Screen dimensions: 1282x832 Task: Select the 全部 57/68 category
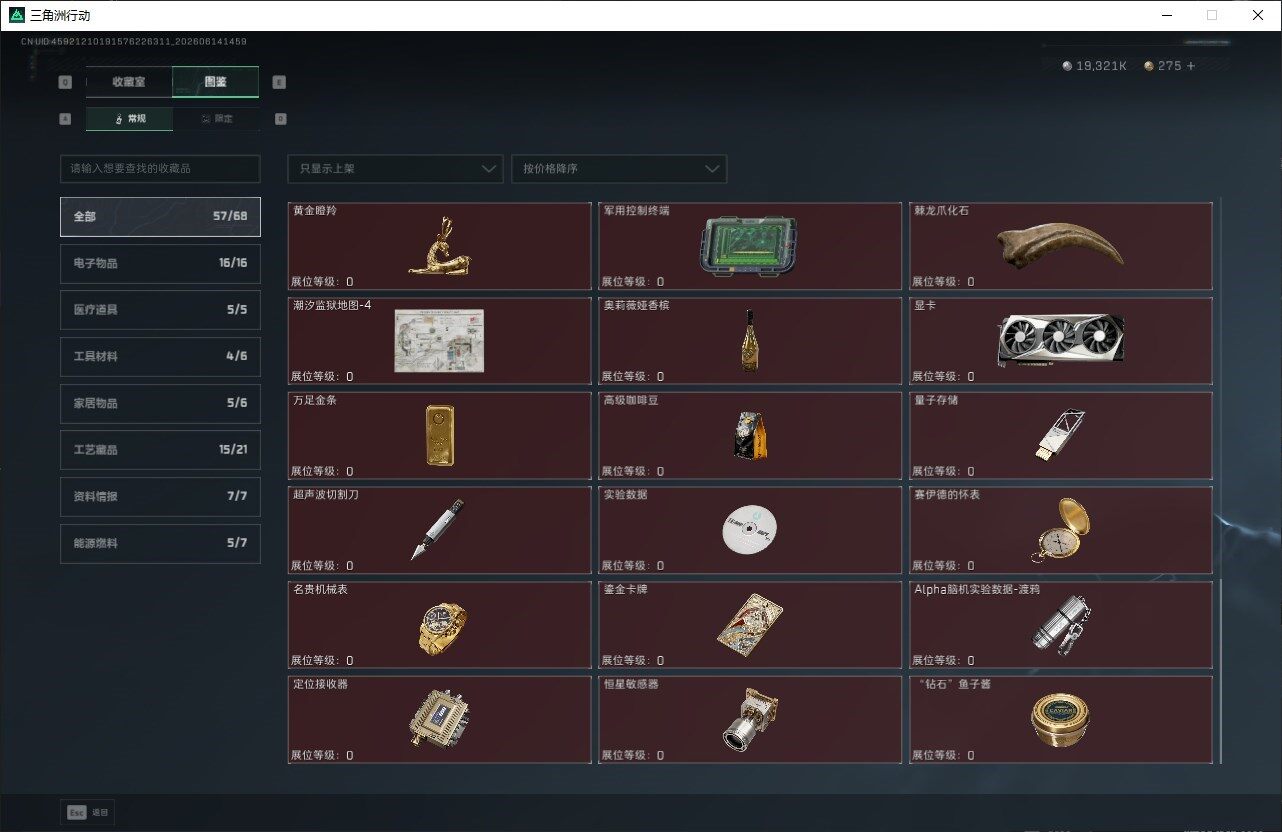point(160,216)
